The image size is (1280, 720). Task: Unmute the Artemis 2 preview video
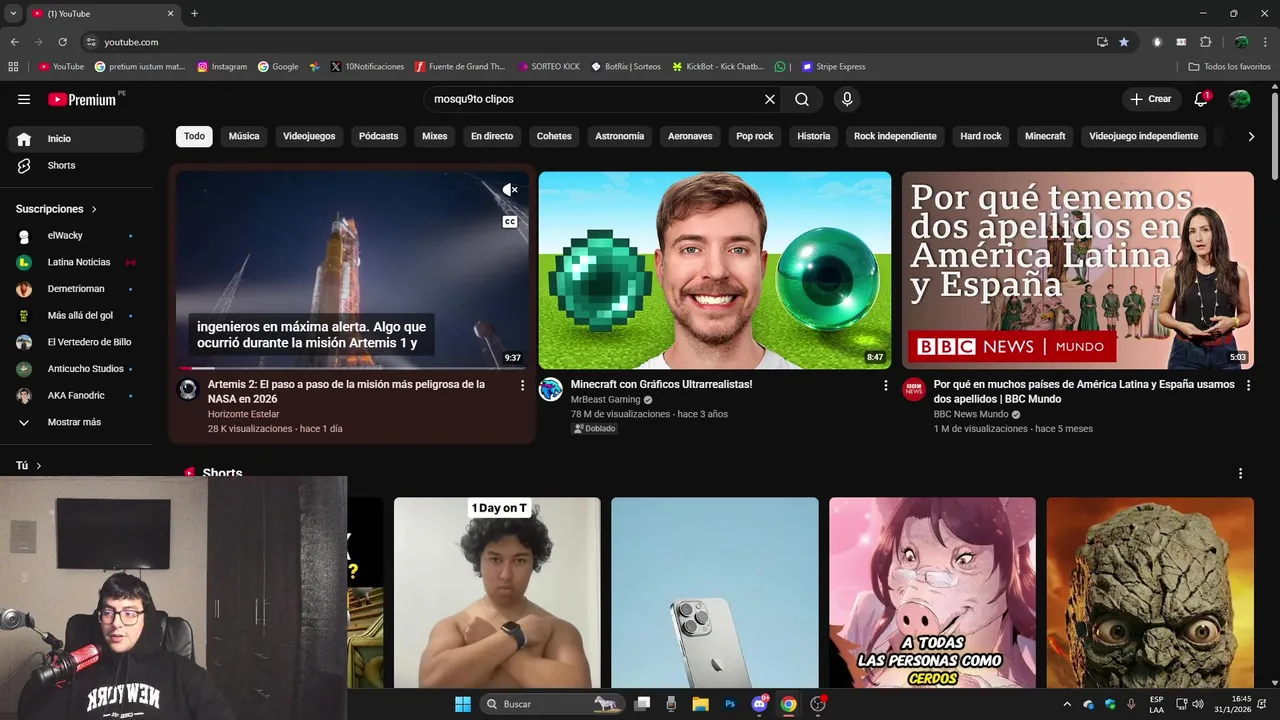click(x=510, y=190)
